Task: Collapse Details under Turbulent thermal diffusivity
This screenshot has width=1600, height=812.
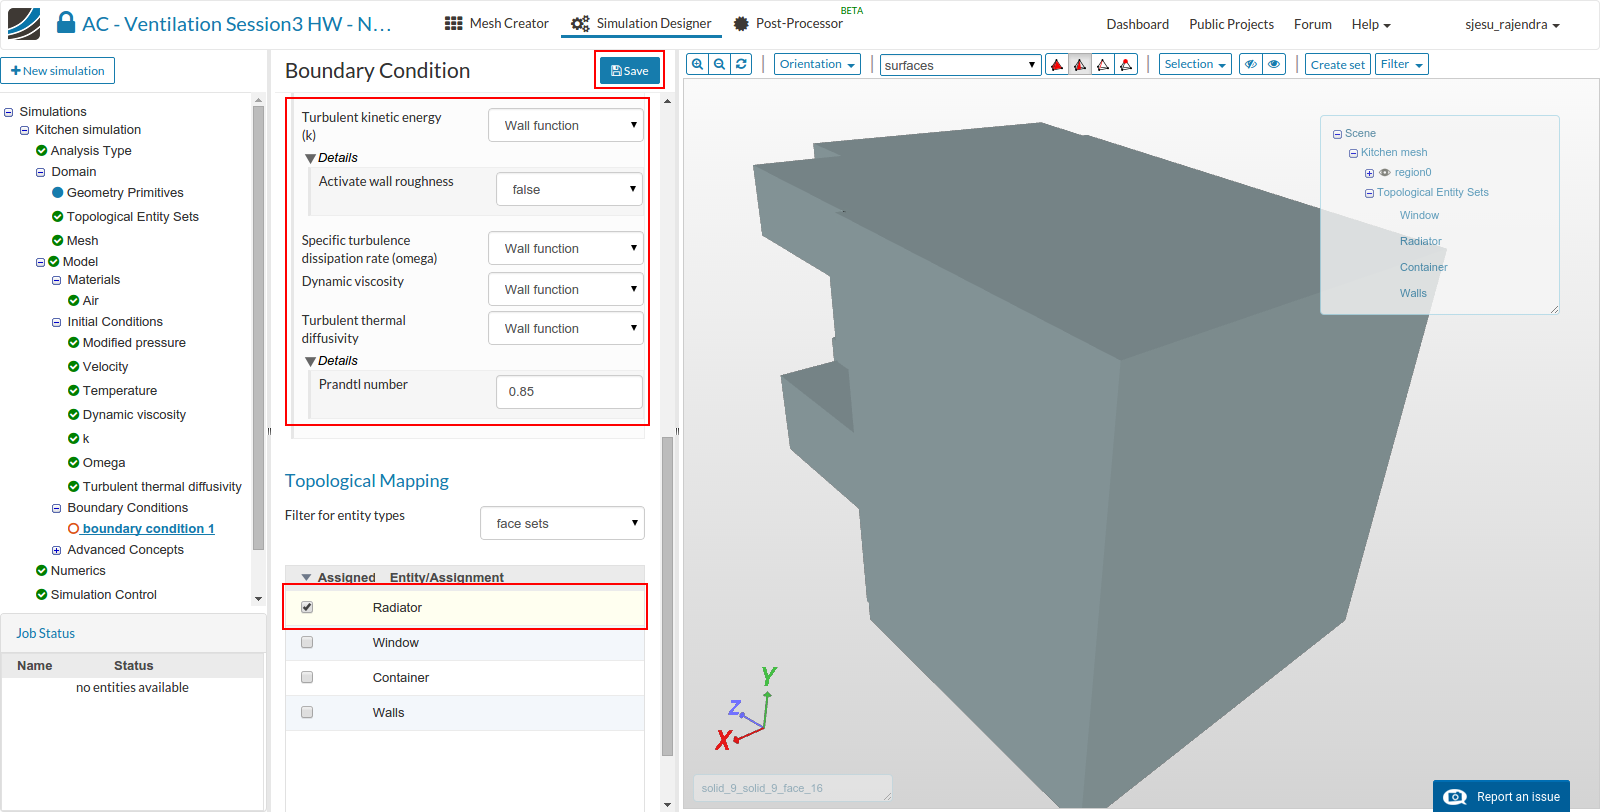Action: tap(310, 361)
